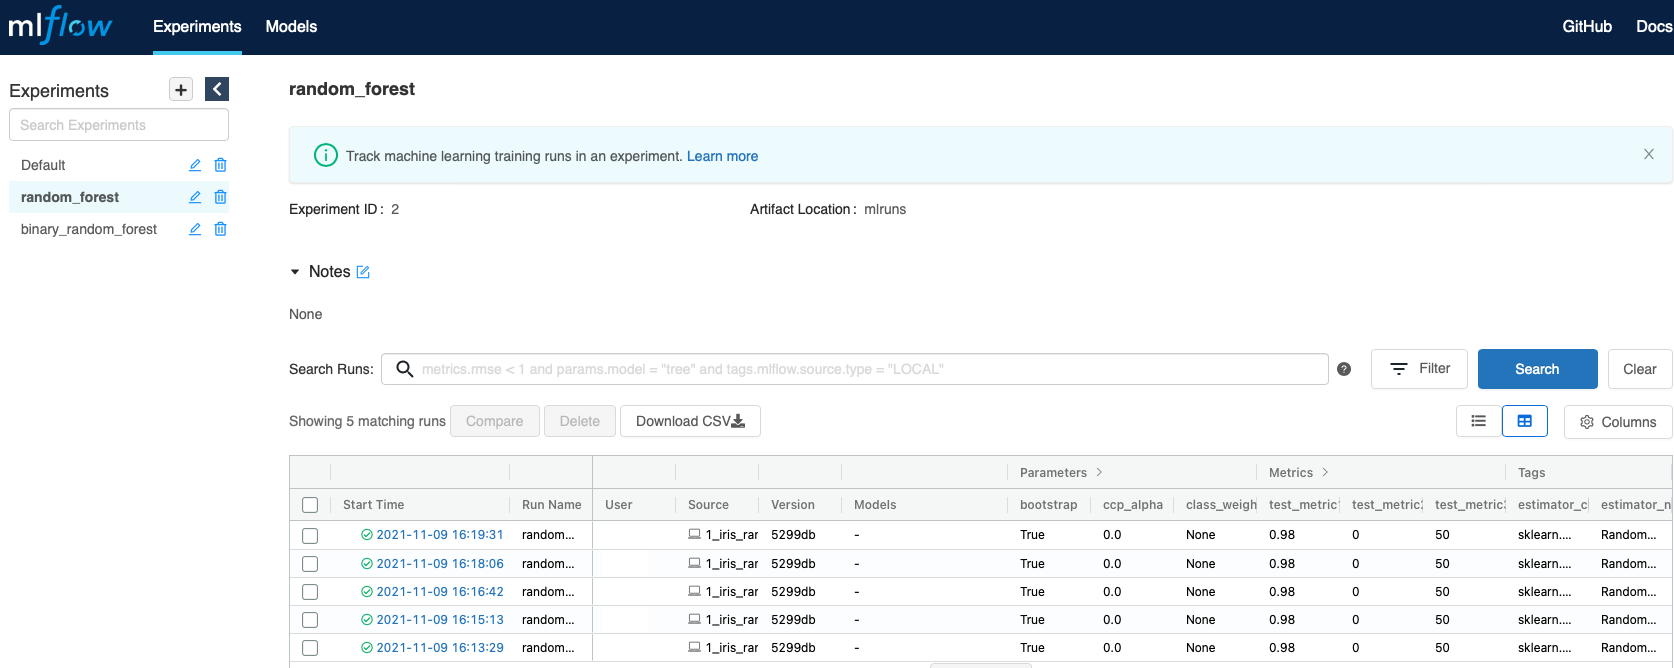Click the edit pencil for Default experiment
Image resolution: width=1674 pixels, height=668 pixels.
click(x=195, y=165)
